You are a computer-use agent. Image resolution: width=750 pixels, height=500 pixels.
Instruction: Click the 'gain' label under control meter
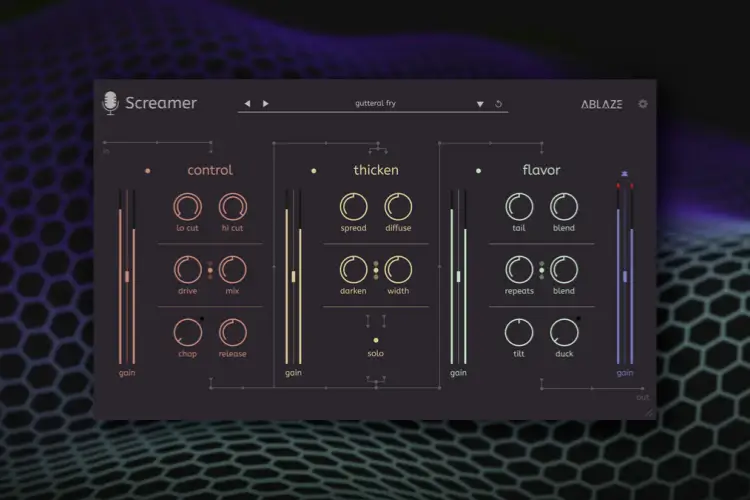(x=127, y=373)
